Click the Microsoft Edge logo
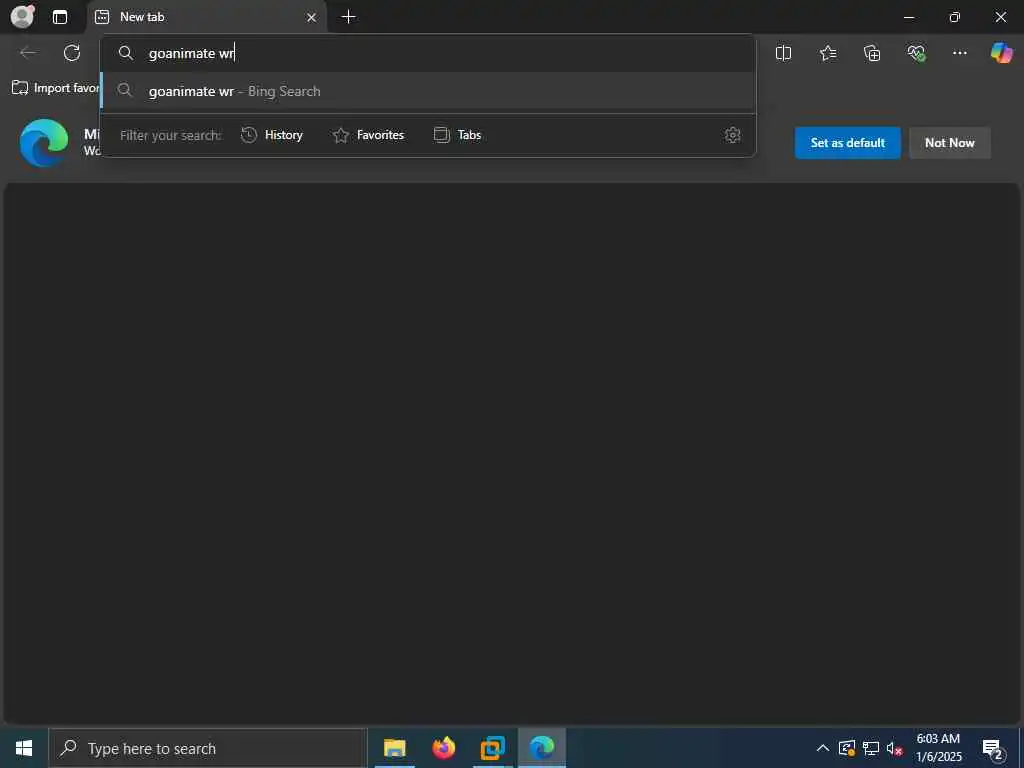The width and height of the screenshot is (1024, 768). tap(44, 142)
